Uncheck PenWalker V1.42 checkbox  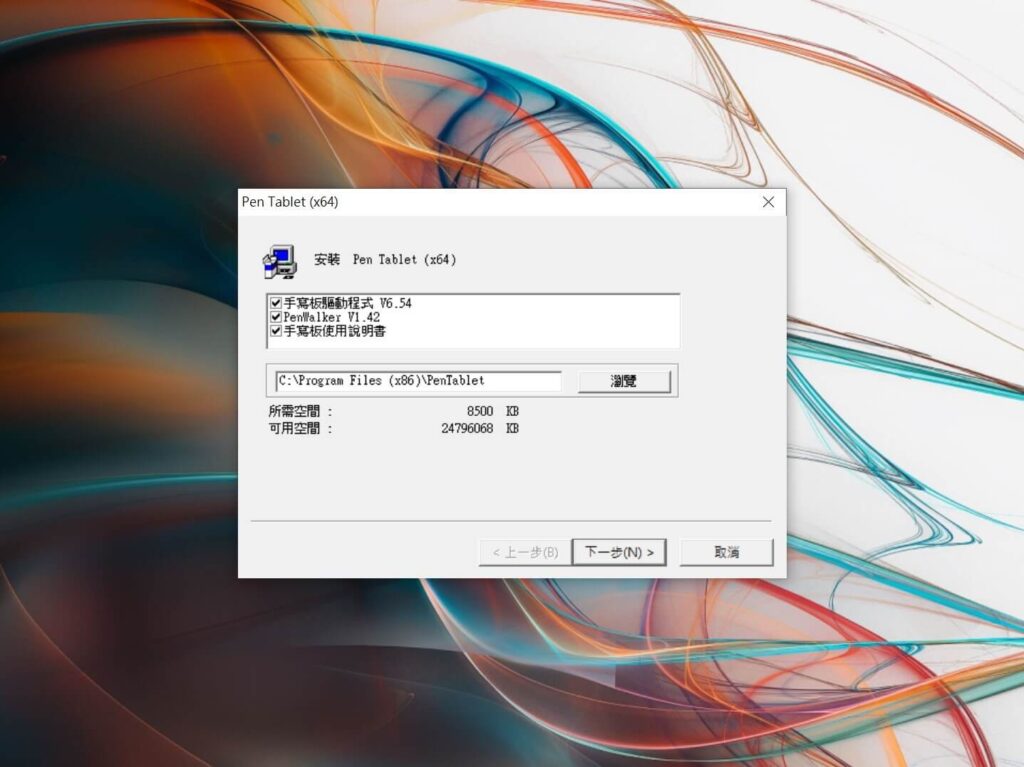276,317
